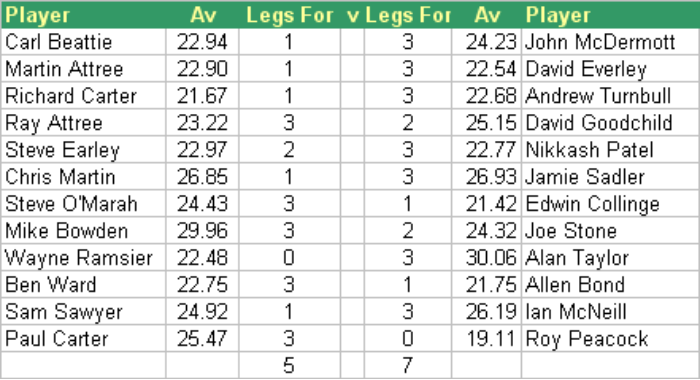Click the right total cell showing 7
Image resolution: width=700 pixels, height=380 pixels.
408,366
